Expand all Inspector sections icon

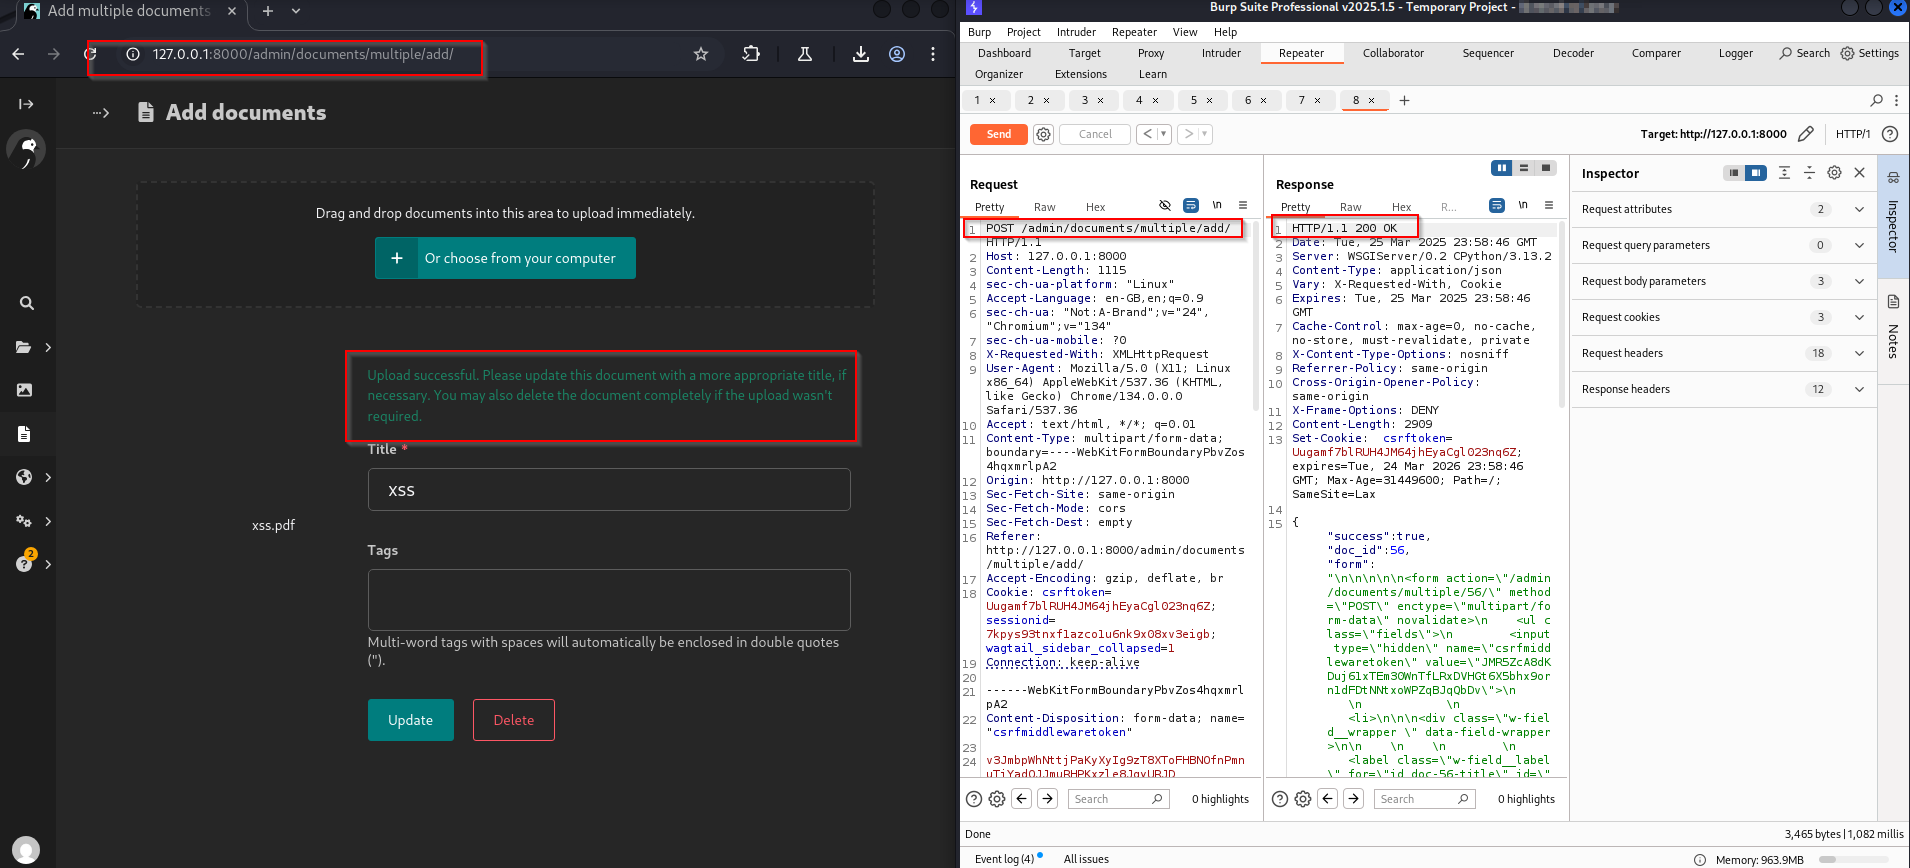coord(1784,173)
